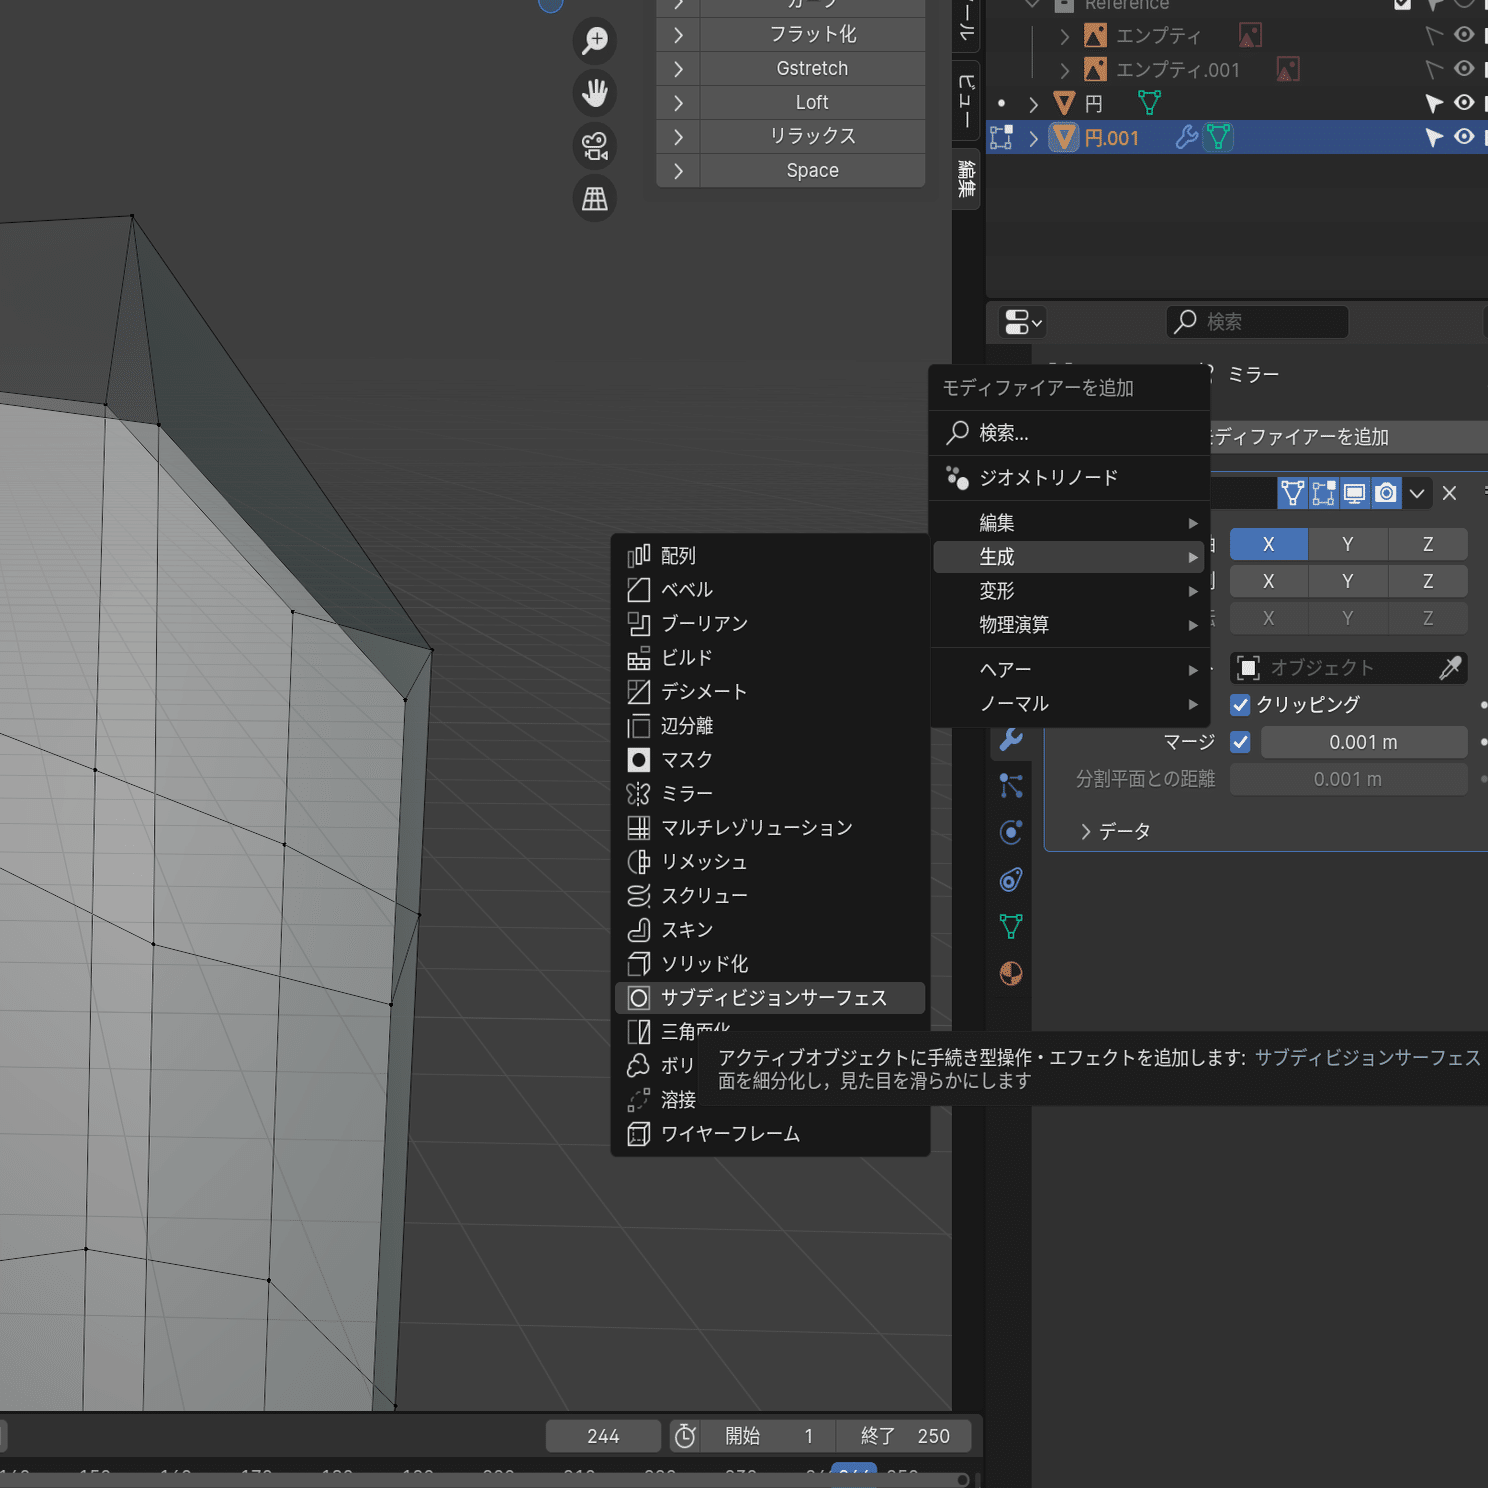Click the リラックス button
Screen dimensions: 1488x1488
pyautogui.click(x=812, y=136)
